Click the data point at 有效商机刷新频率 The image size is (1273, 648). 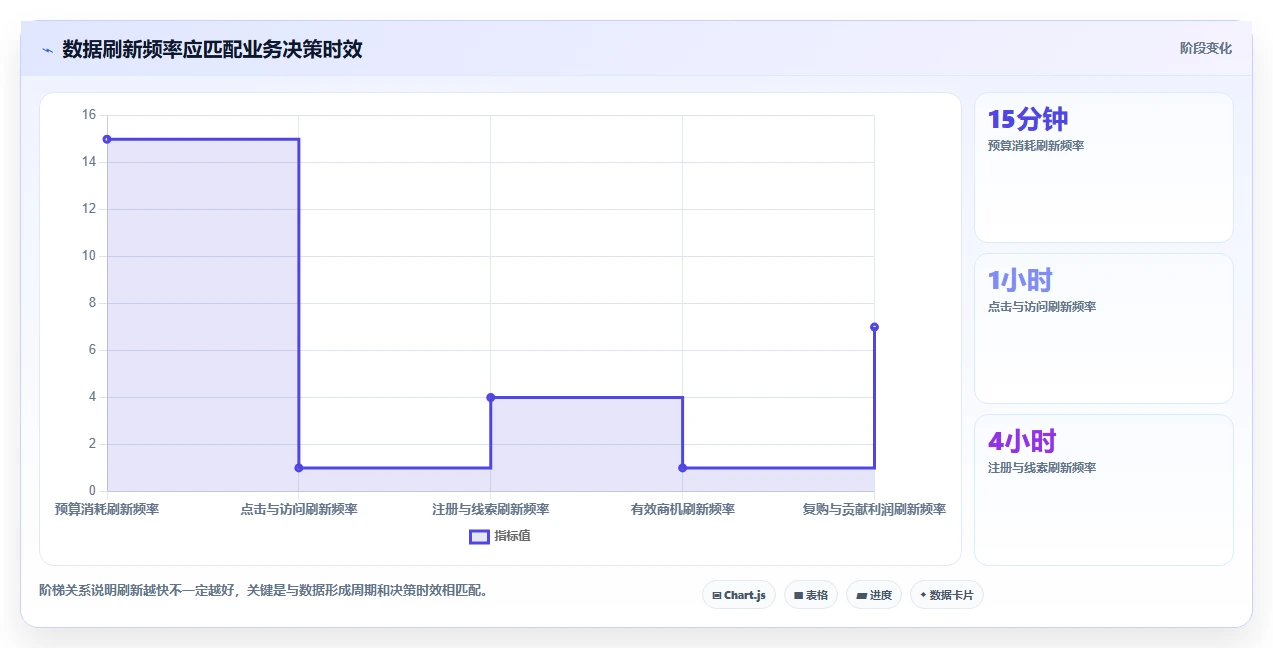[x=683, y=468]
